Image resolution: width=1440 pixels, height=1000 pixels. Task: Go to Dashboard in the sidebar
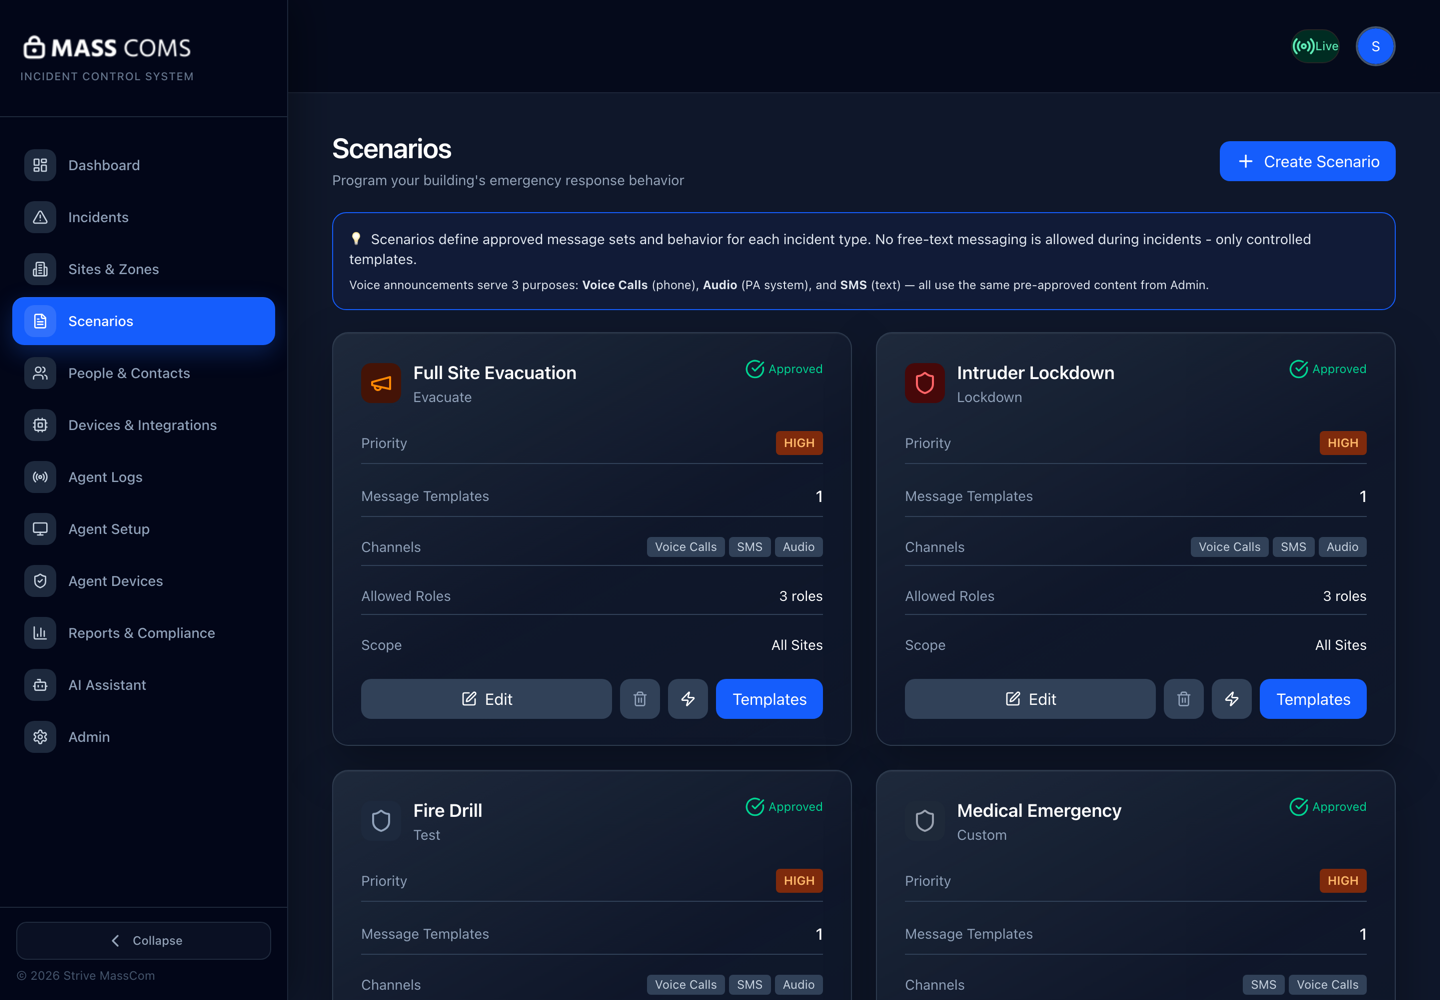coord(144,165)
